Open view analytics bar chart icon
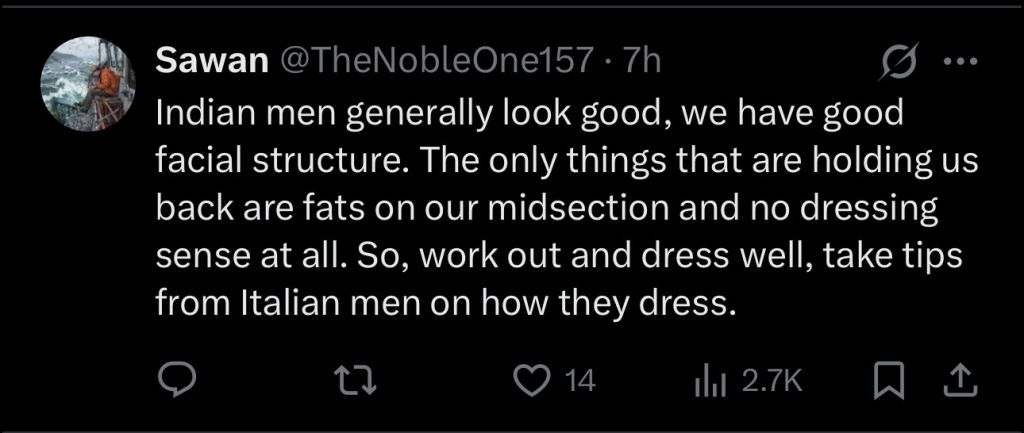Screen dimensions: 1024x433 pos(709,380)
